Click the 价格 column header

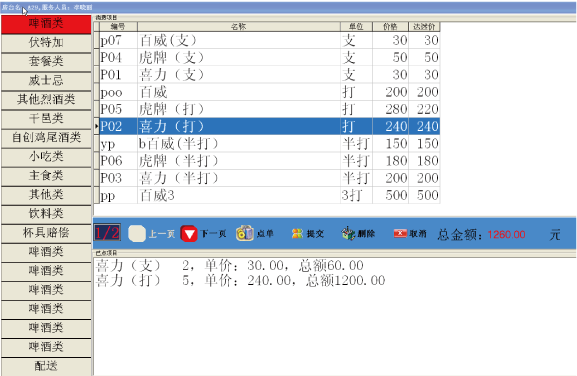coord(390,26)
